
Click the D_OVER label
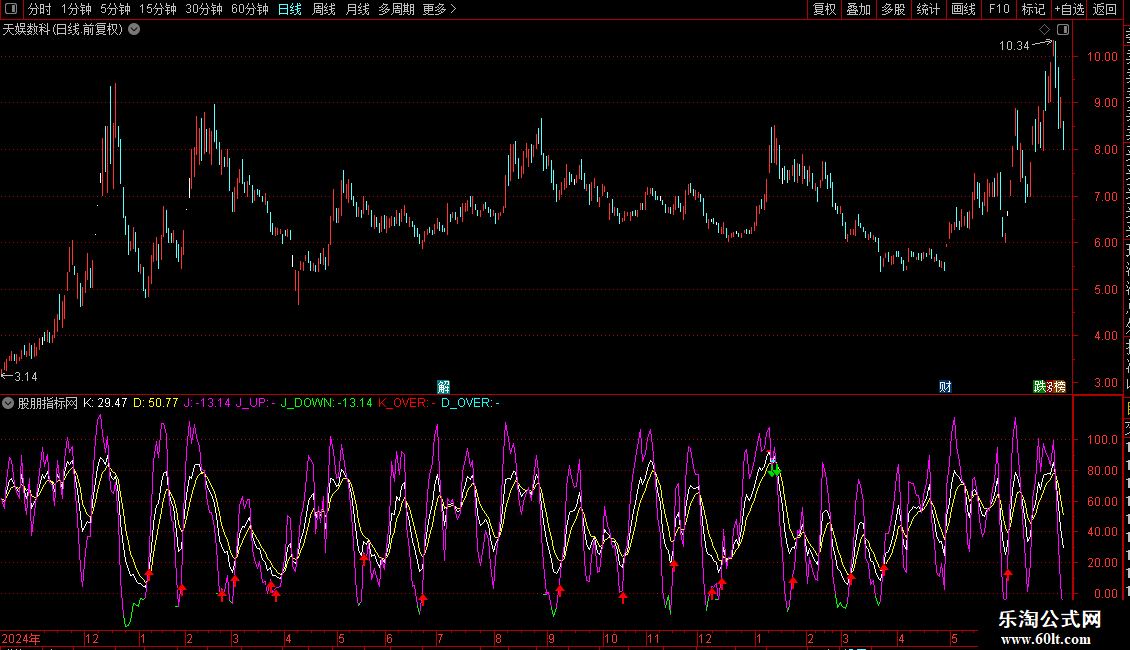click(x=470, y=403)
